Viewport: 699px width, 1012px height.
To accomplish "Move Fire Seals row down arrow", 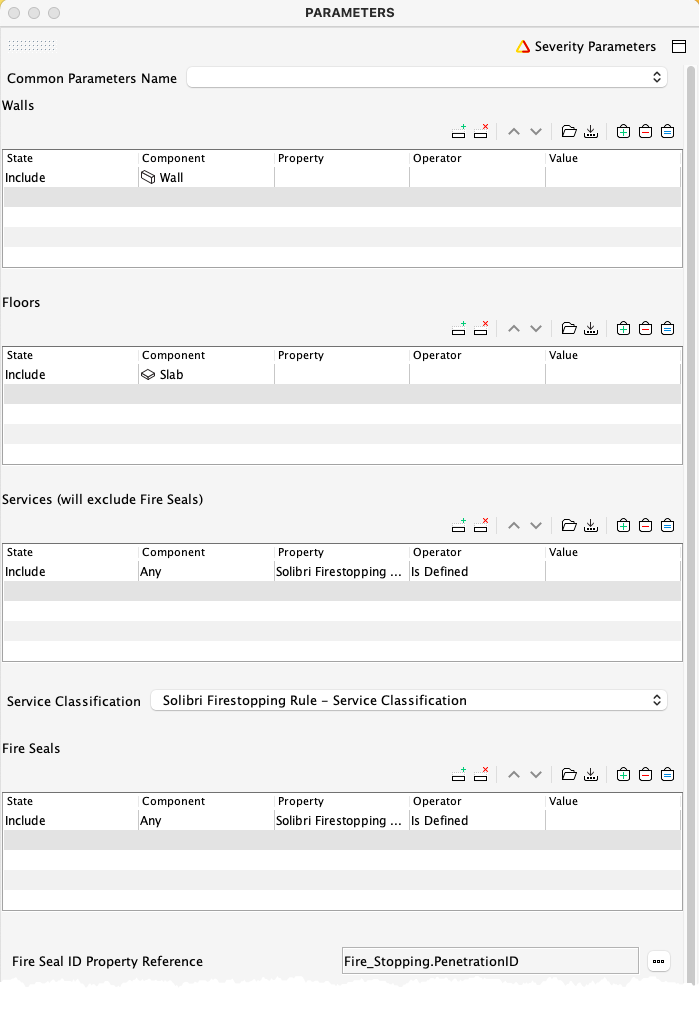I will pos(536,774).
